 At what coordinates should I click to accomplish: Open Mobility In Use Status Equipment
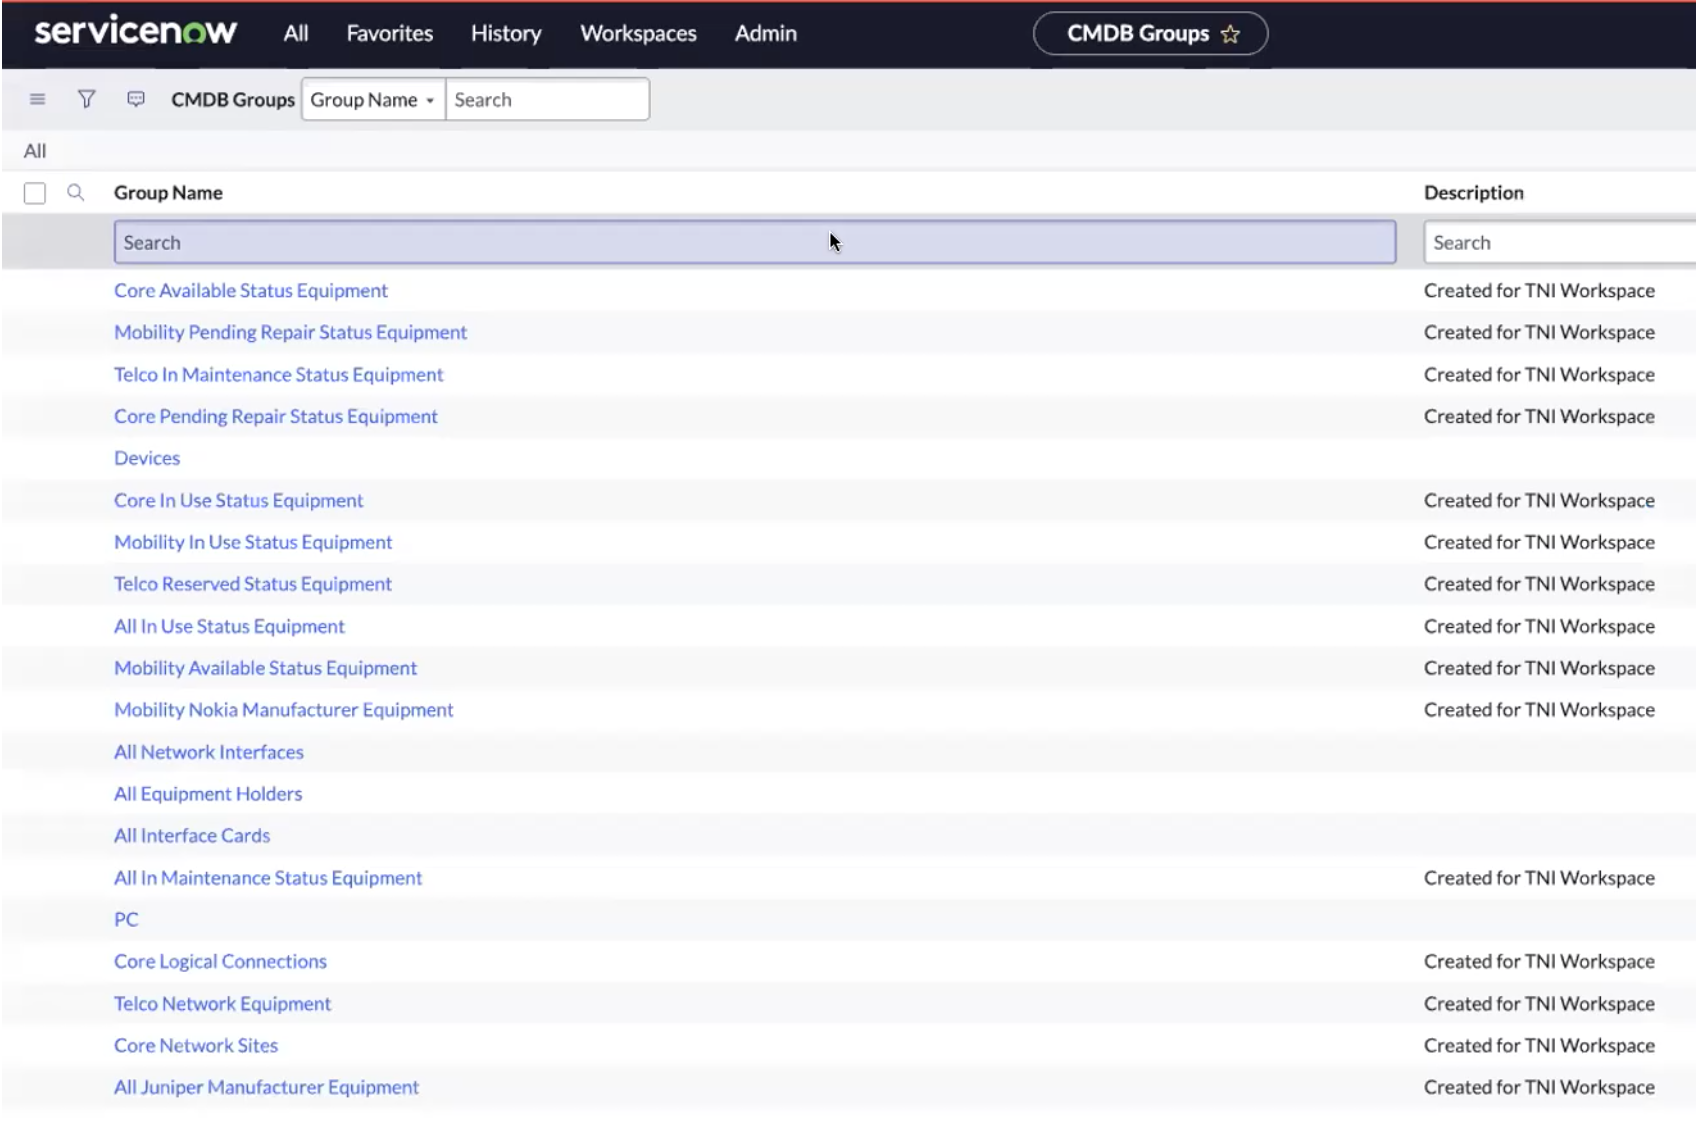(x=253, y=542)
